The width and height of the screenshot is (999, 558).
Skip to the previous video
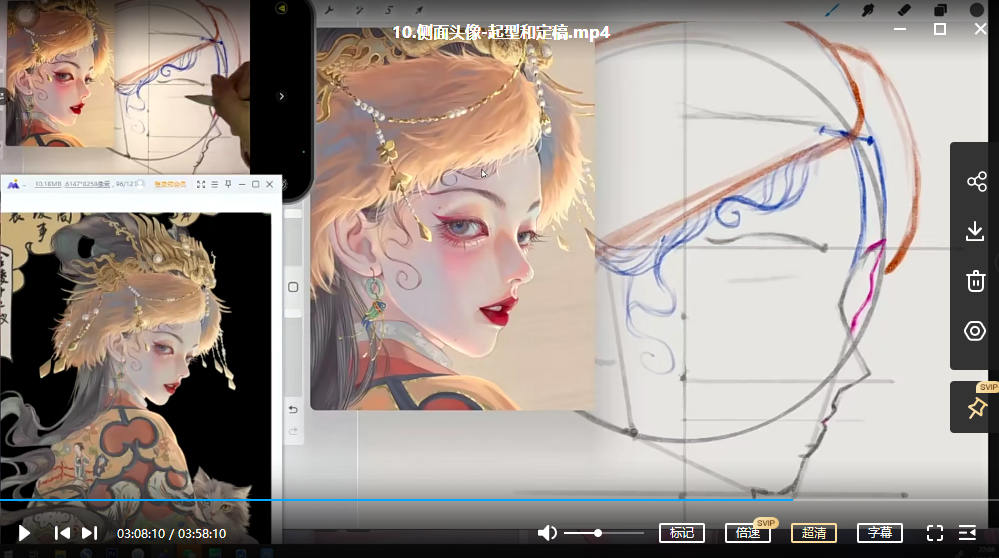(62, 533)
